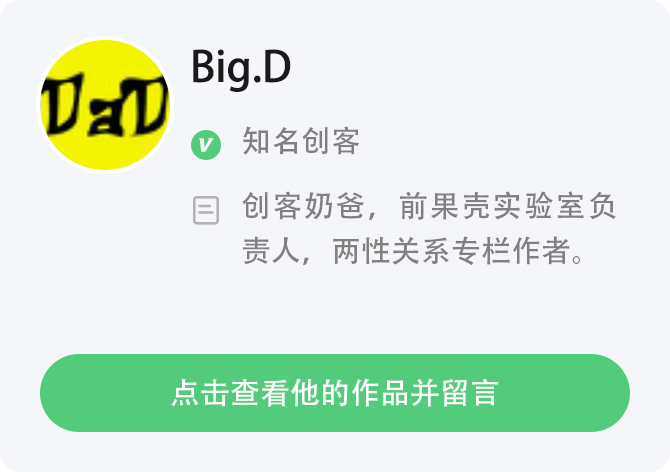Viewport: 670px width, 472px height.
Task: Click the letter V inside green badge
Action: click(x=206, y=145)
